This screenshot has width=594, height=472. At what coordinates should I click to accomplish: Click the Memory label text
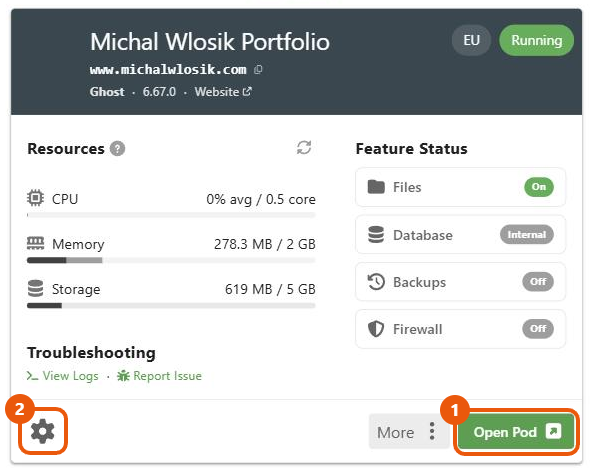78,244
